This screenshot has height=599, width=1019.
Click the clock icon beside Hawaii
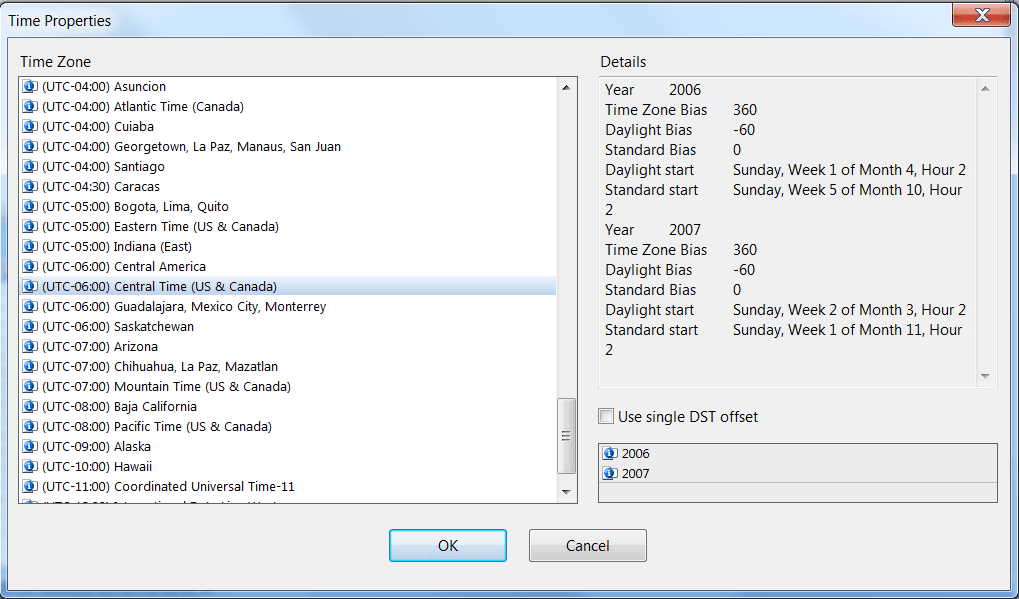click(x=29, y=466)
